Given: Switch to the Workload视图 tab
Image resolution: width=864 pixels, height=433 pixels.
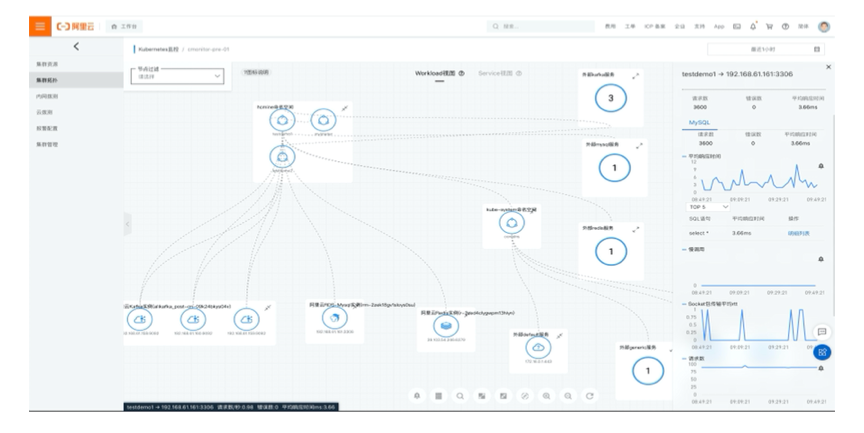Looking at the screenshot, I should (435, 73).
